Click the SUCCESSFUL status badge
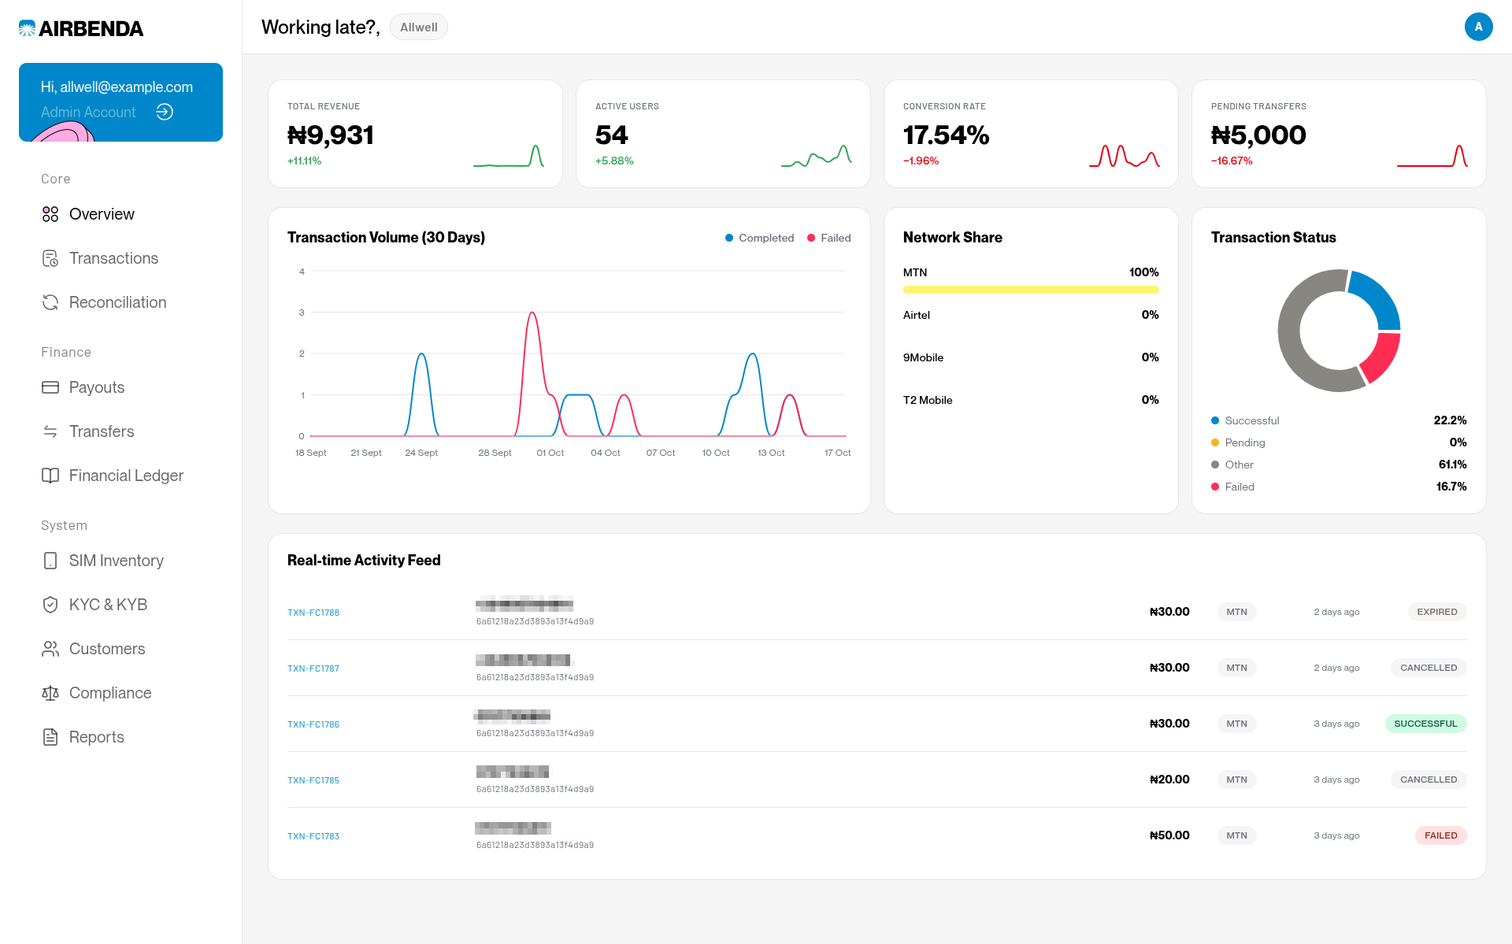 point(1425,724)
